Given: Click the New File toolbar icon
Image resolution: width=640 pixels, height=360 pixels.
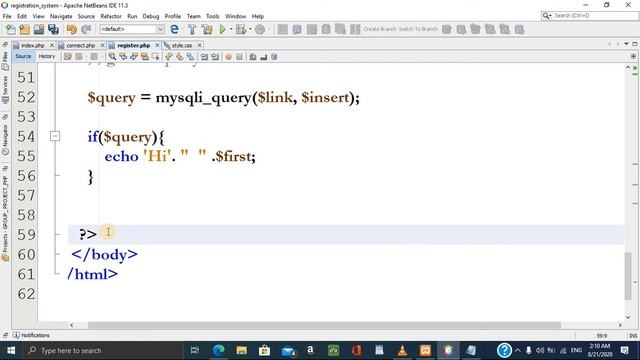Looking at the screenshot, I should pos(11,29).
